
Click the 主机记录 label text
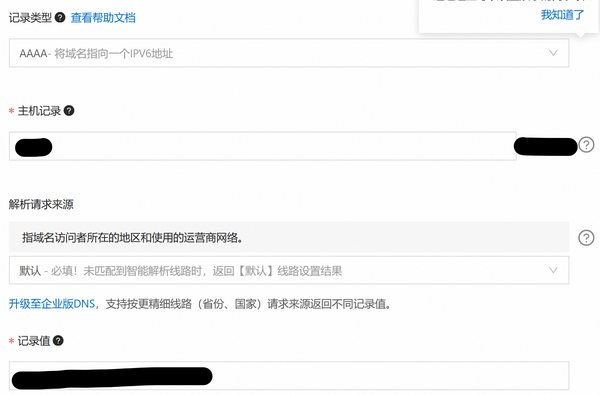(39, 111)
